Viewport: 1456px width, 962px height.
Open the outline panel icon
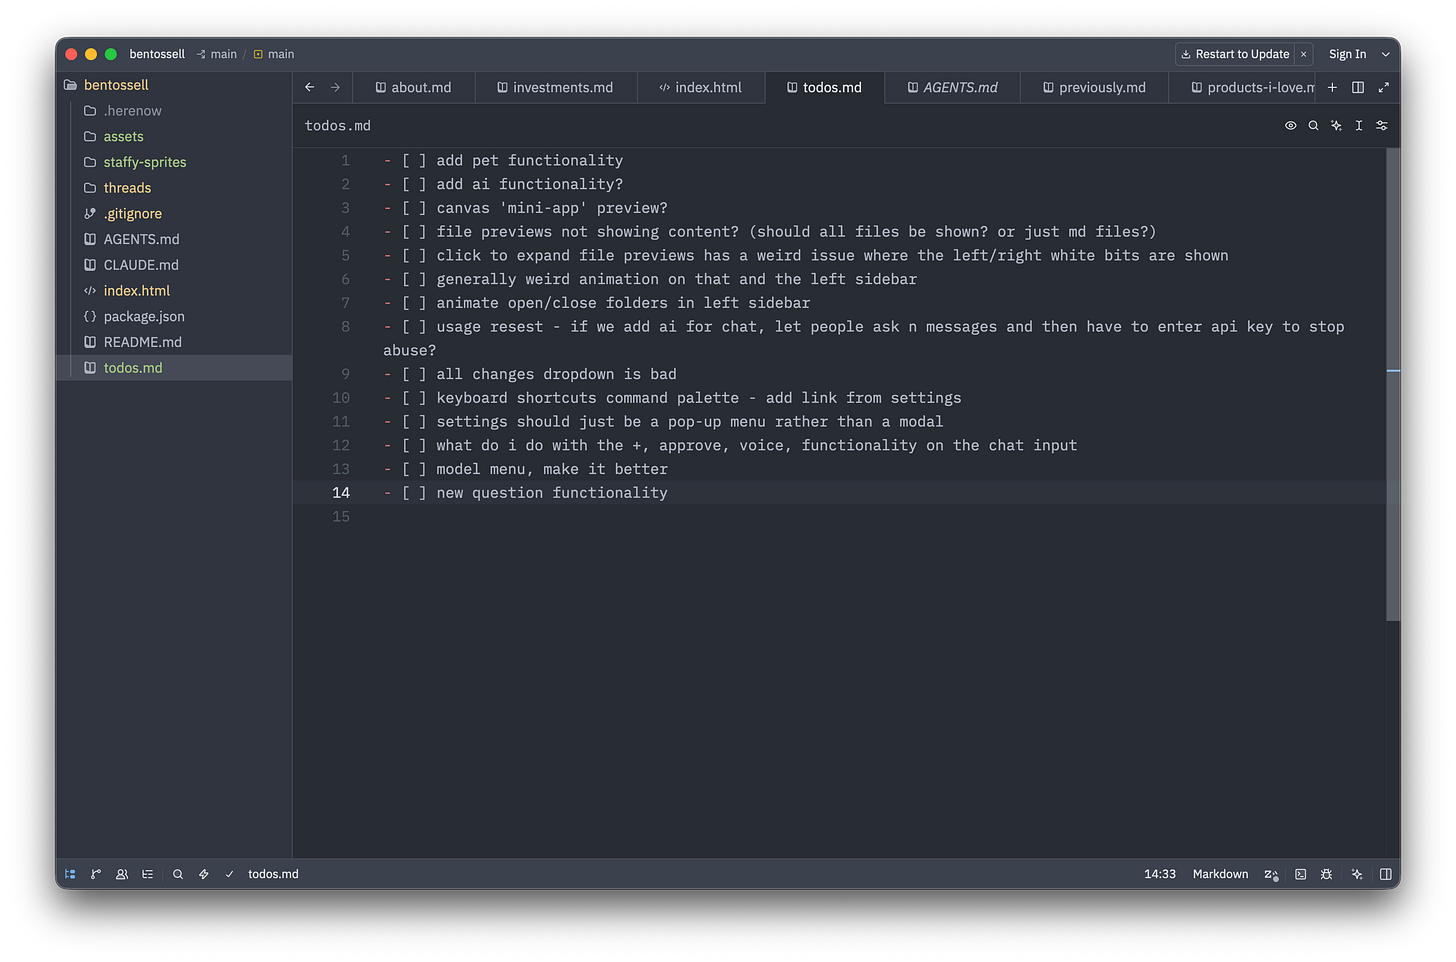(x=148, y=874)
